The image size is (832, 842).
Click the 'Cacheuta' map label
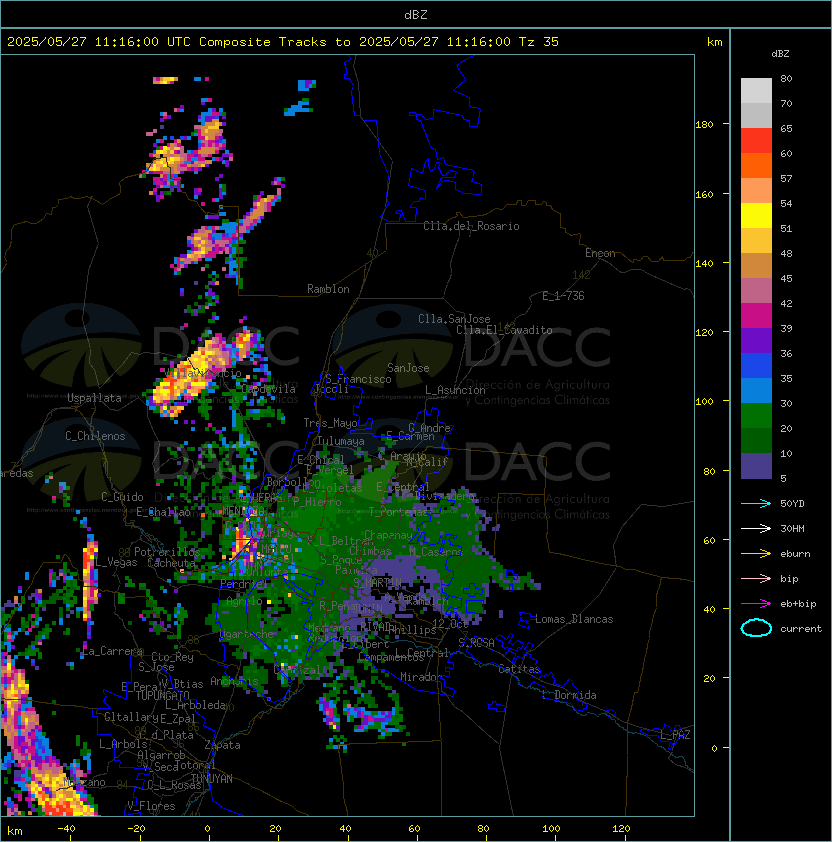pyautogui.click(x=171, y=563)
